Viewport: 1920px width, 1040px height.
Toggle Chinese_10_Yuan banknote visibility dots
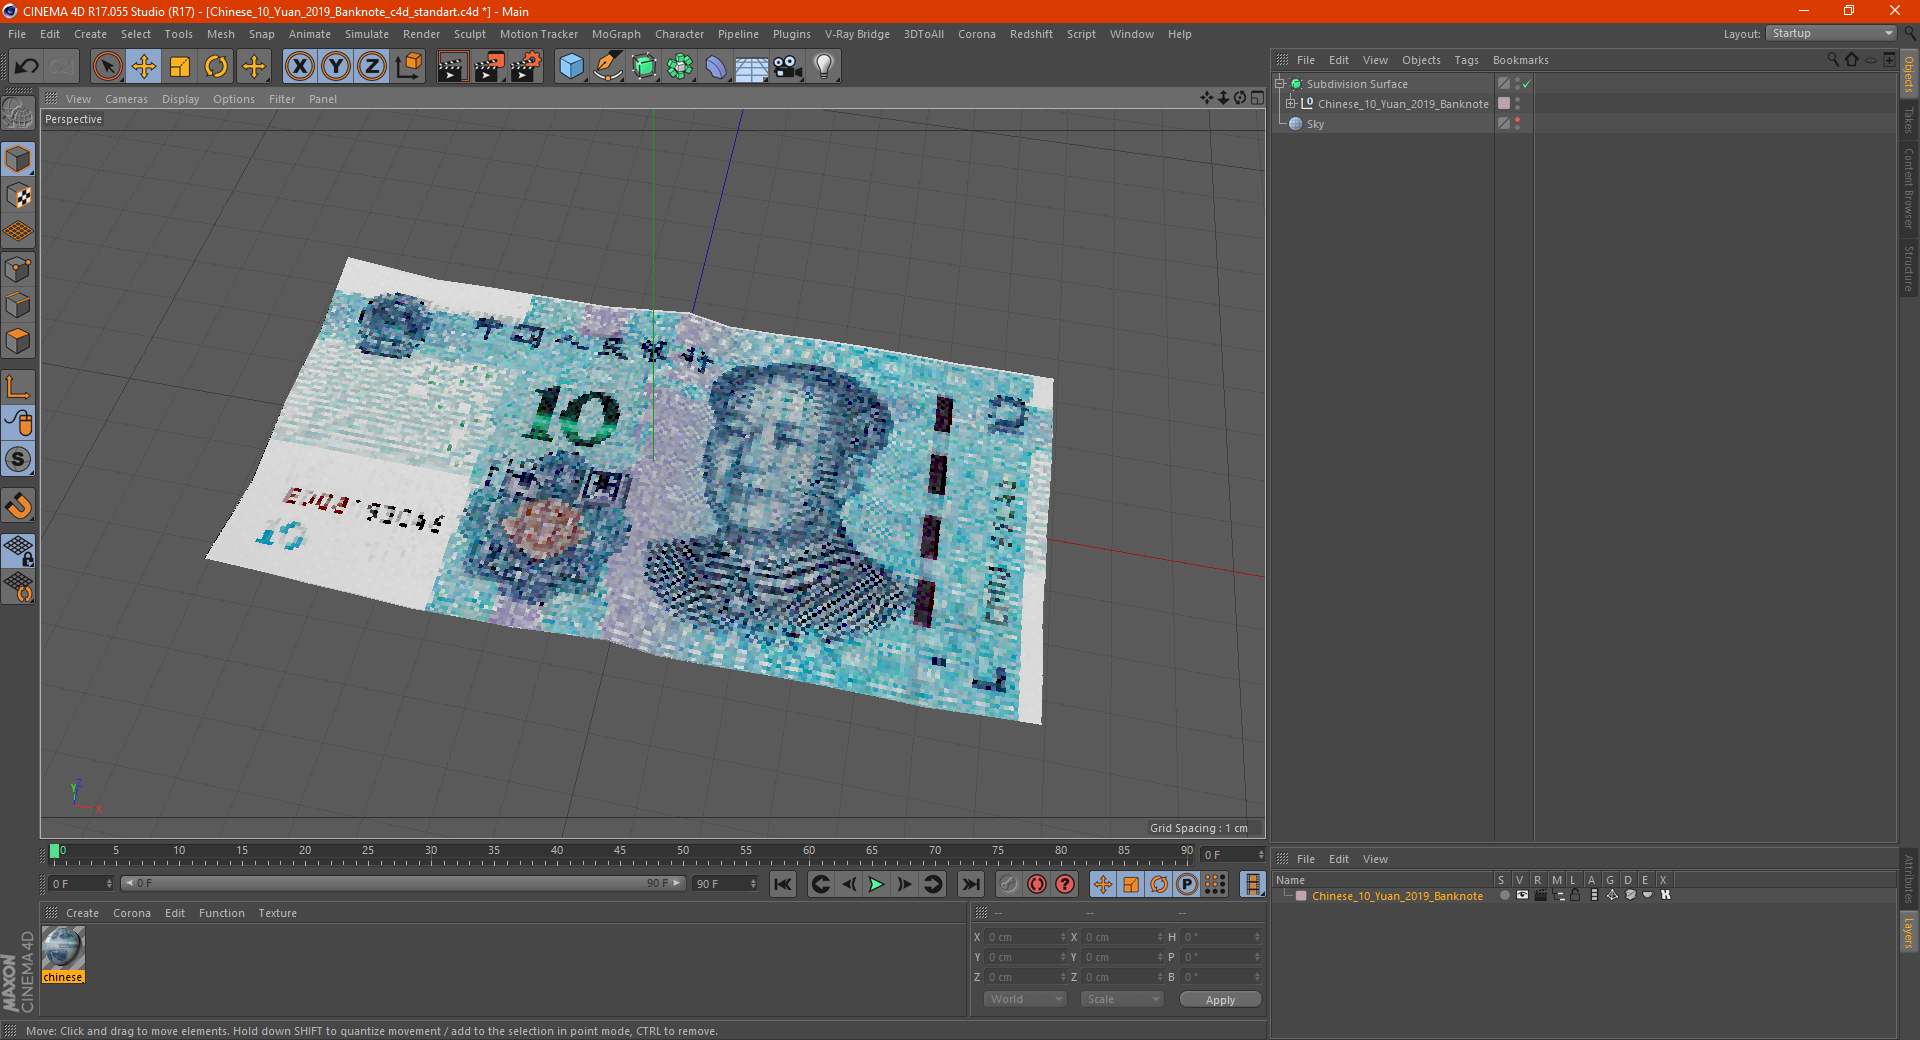tap(1517, 104)
